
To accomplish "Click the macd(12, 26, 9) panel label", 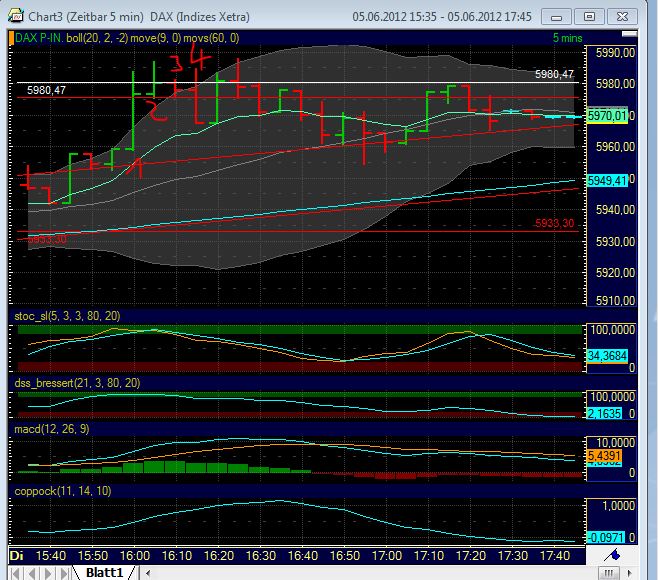I will 52,429.
